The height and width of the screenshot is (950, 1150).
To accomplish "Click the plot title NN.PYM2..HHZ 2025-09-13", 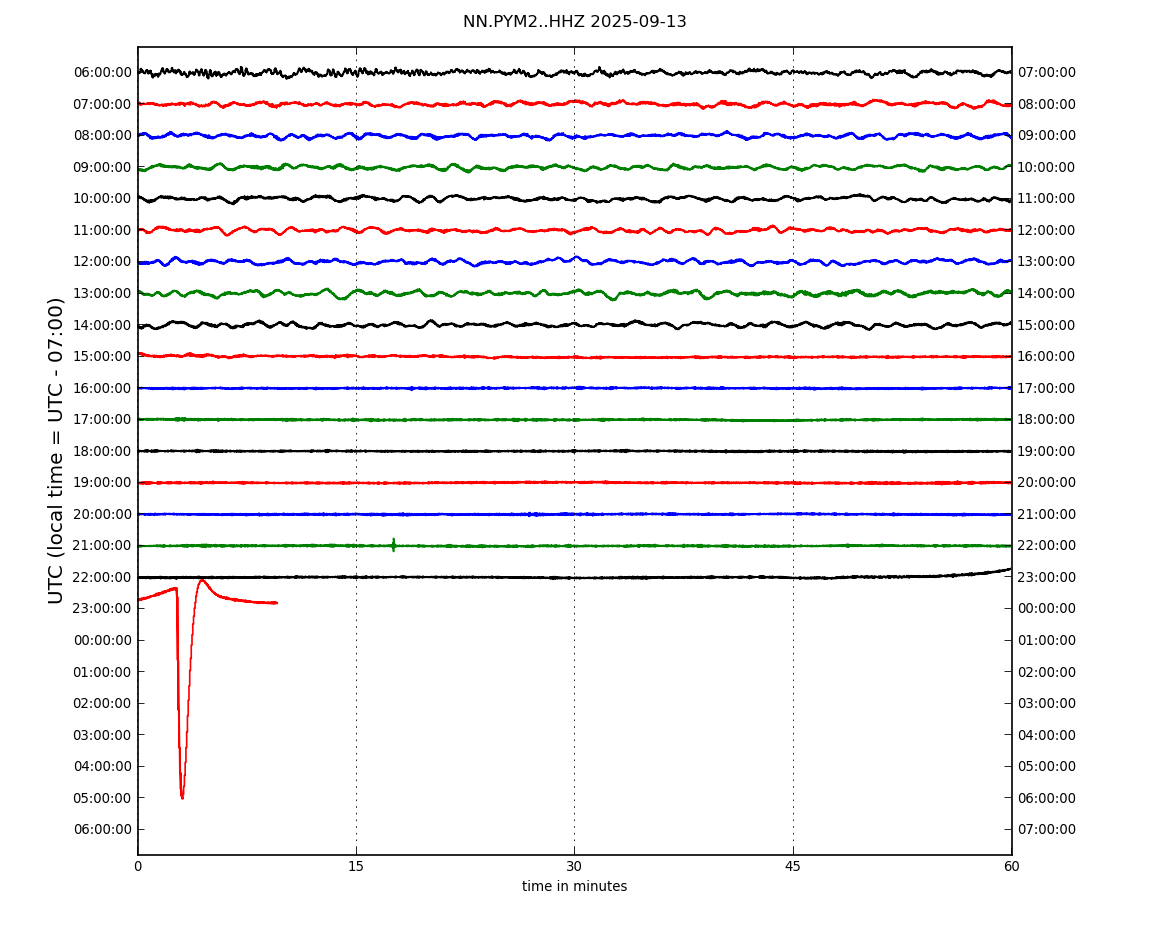I will pos(574,22).
